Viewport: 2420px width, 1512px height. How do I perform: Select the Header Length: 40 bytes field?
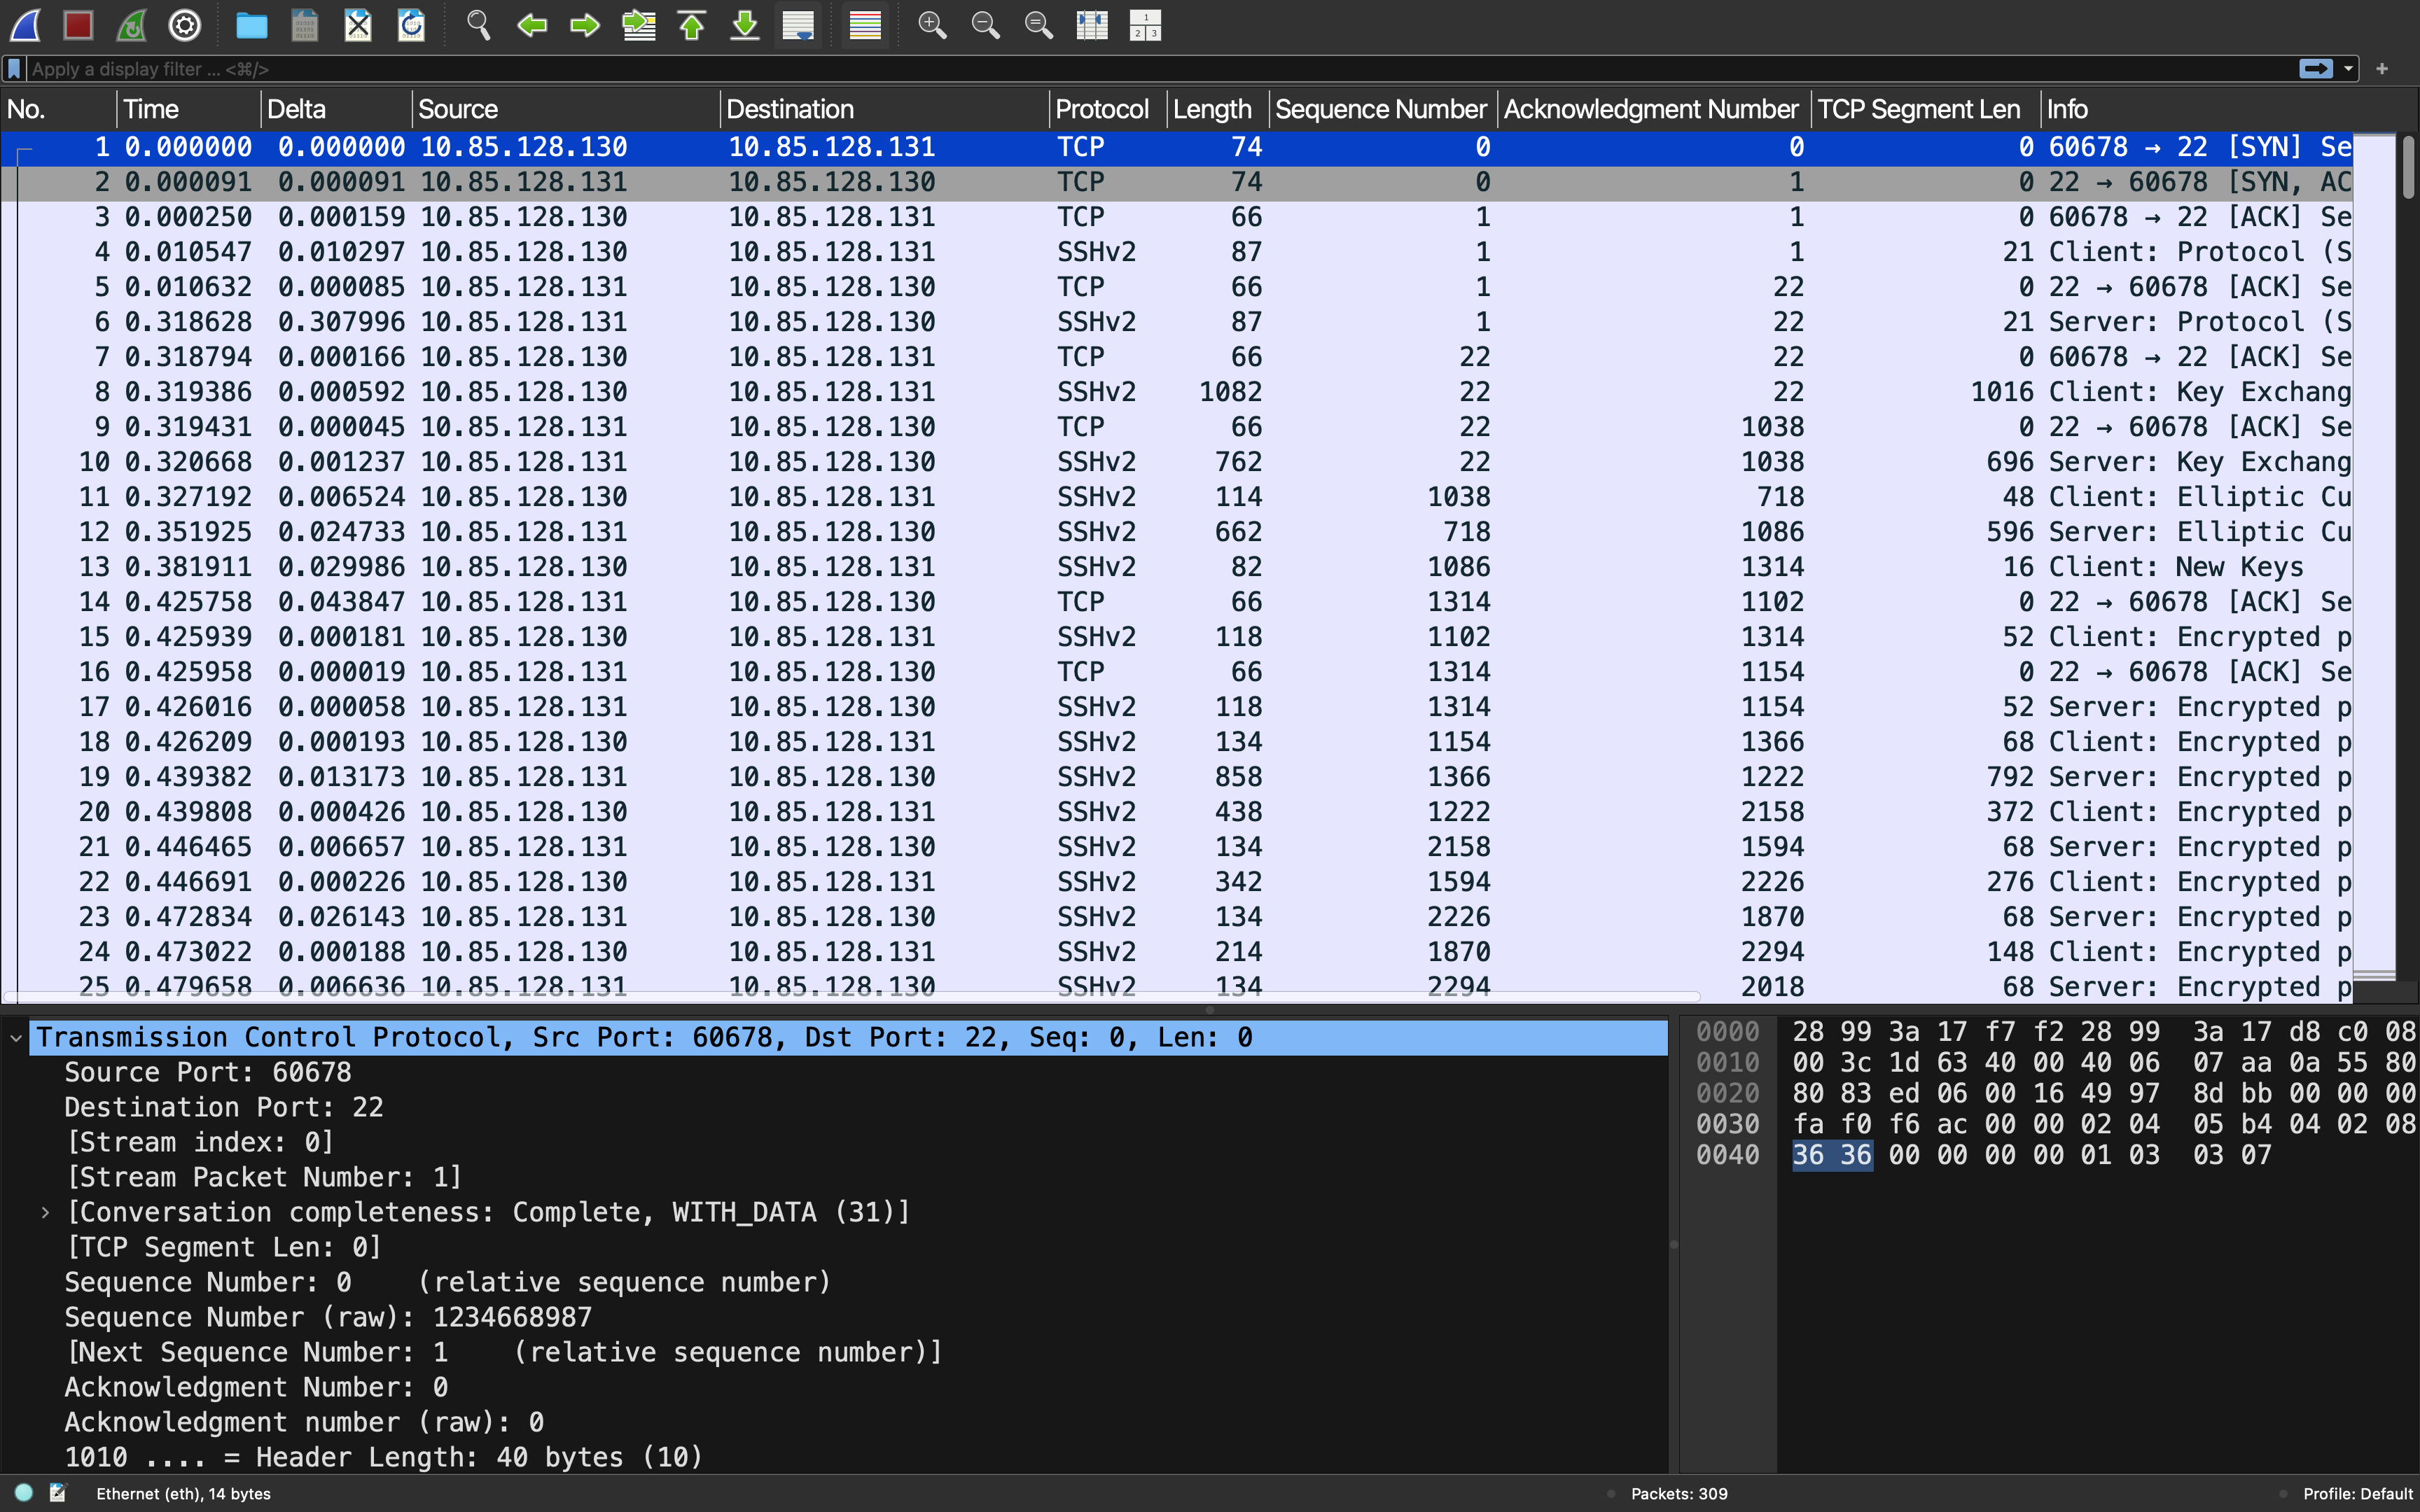[x=384, y=1458]
